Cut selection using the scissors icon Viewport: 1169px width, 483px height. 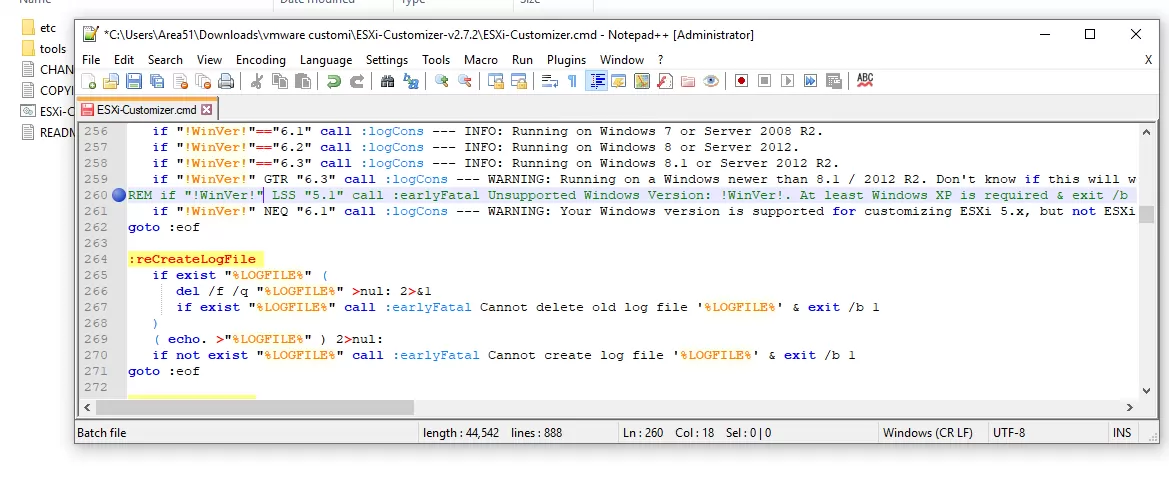pyautogui.click(x=256, y=81)
